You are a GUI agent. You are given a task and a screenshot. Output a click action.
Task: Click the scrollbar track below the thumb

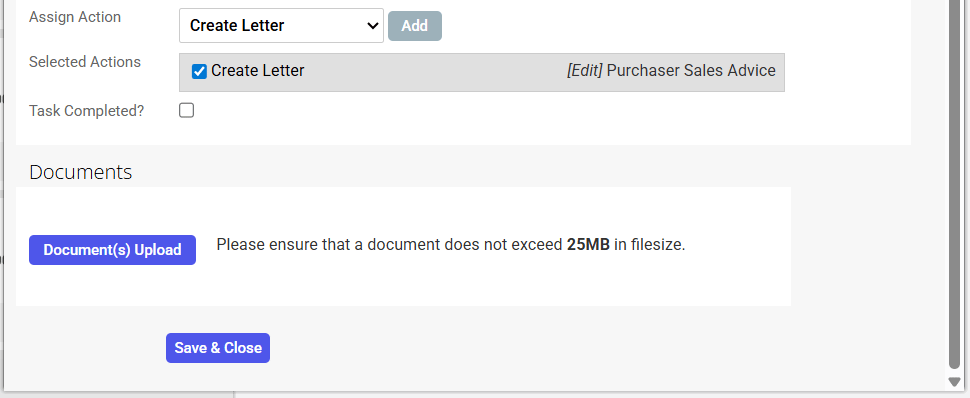[x=954, y=373]
